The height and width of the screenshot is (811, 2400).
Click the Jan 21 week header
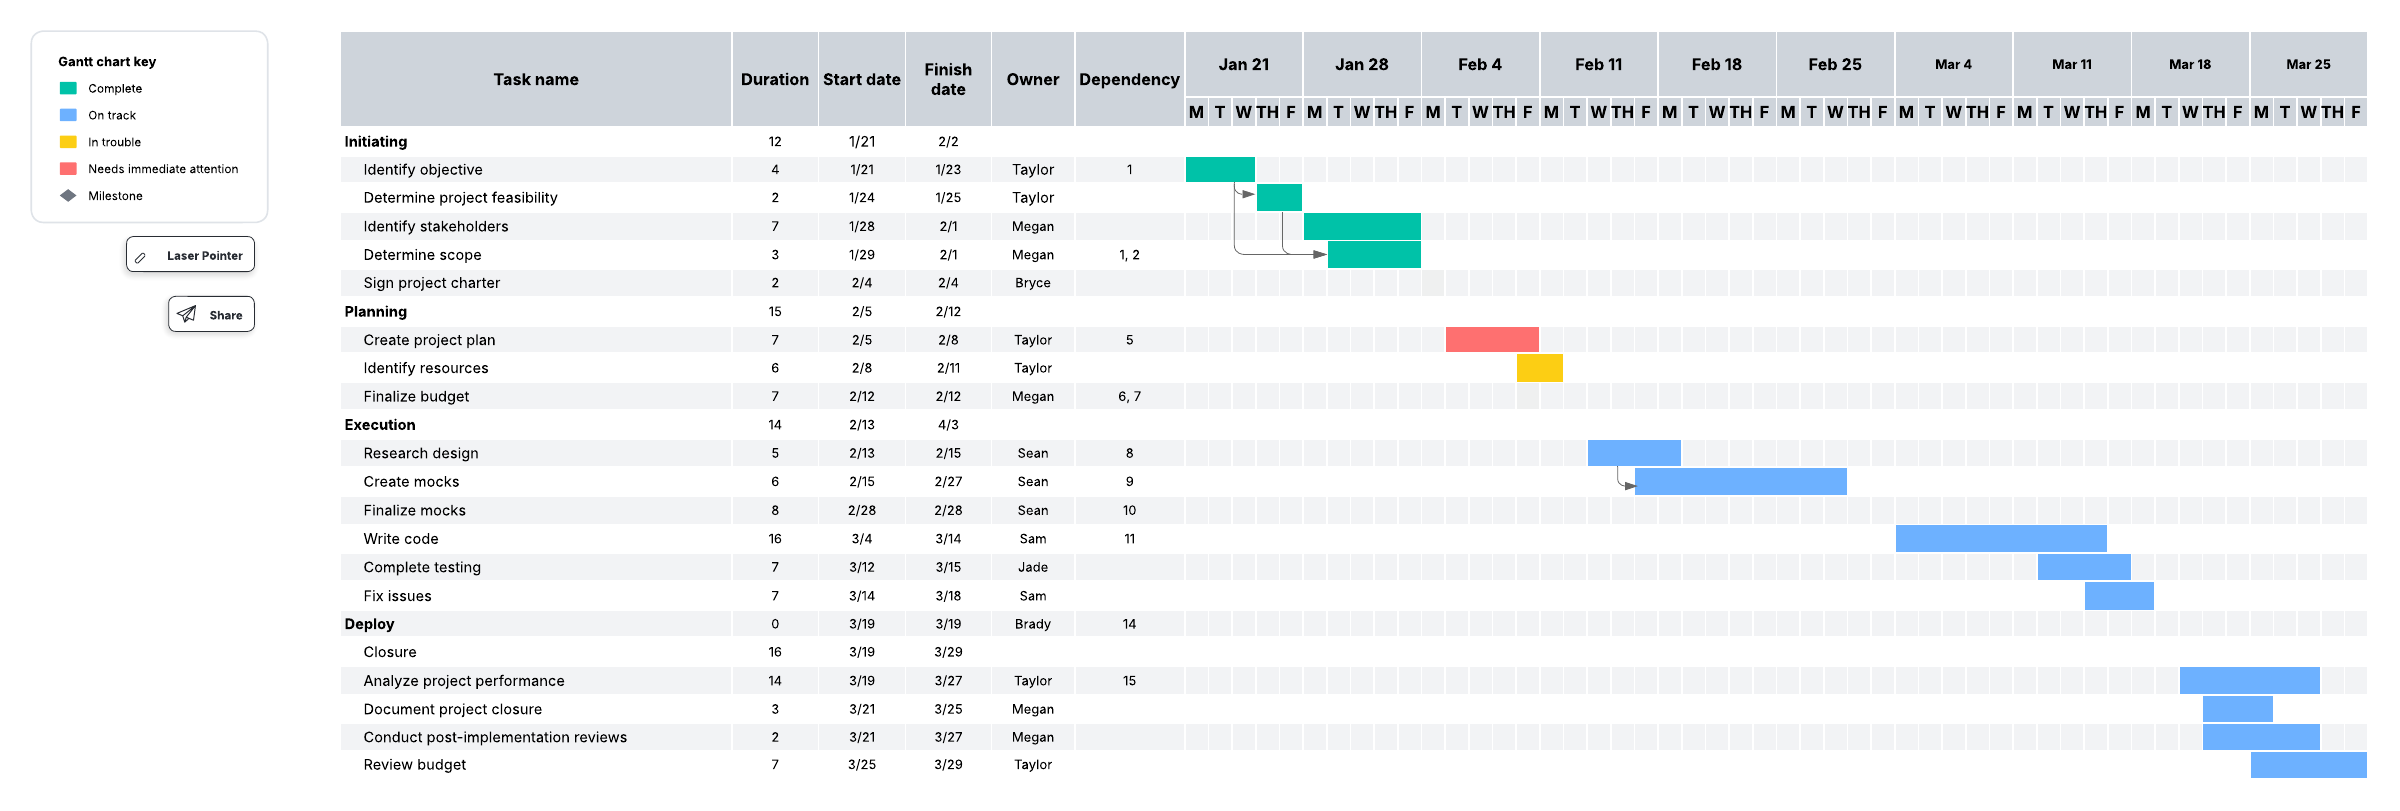(x=1243, y=65)
